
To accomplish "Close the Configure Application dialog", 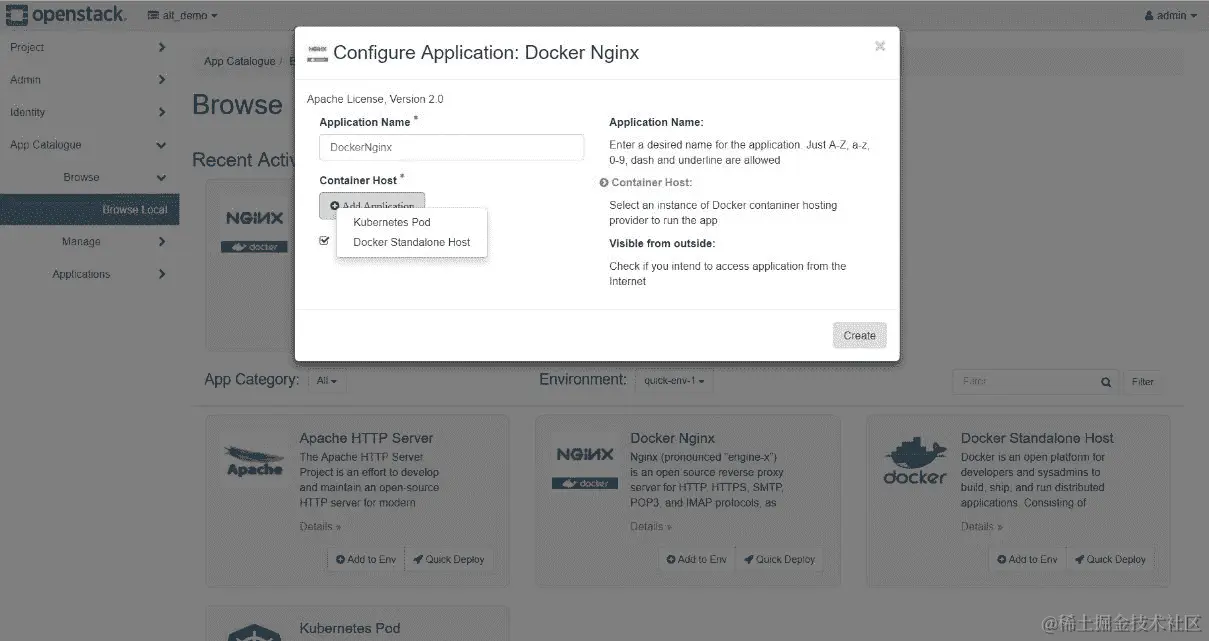I will click(880, 46).
